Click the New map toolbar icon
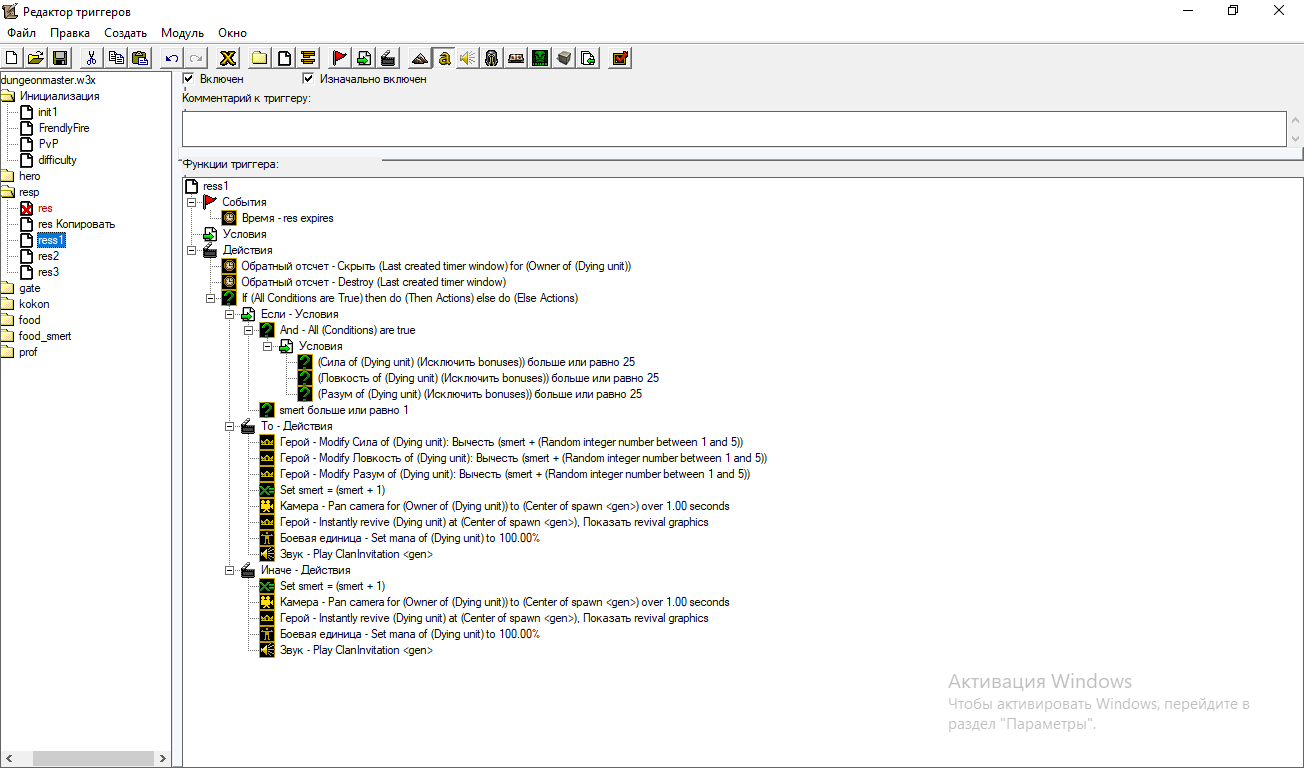 (12, 58)
